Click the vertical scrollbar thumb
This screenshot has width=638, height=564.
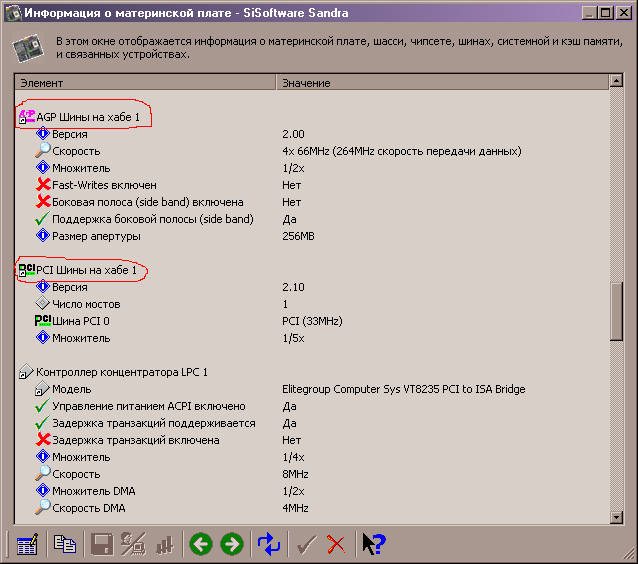618,313
